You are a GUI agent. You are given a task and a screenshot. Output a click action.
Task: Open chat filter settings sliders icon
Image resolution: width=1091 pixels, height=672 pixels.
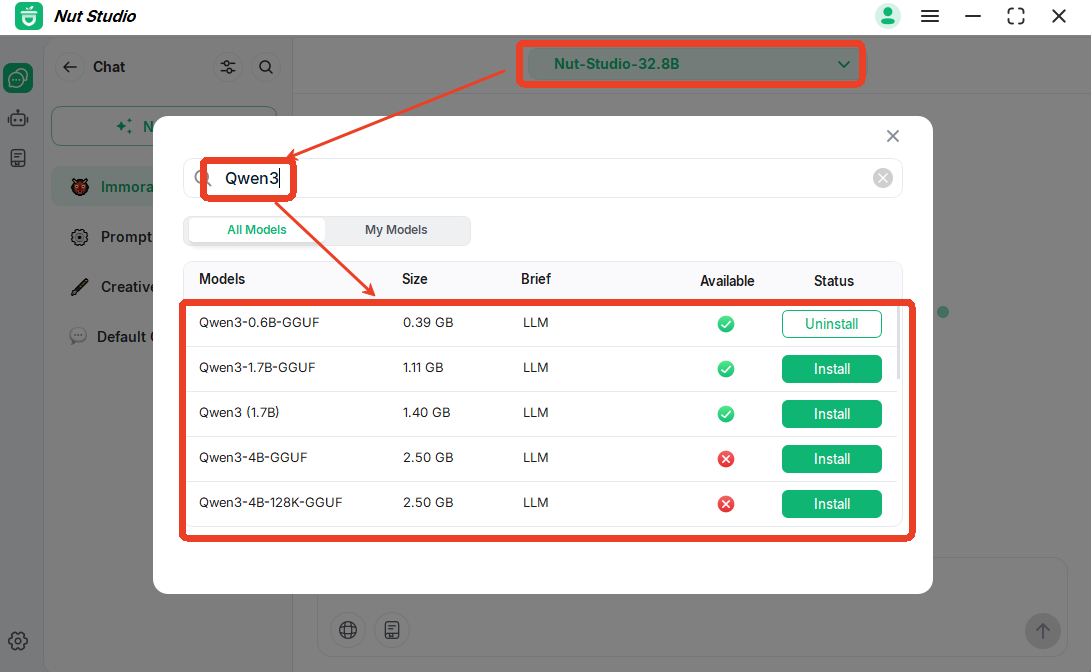(228, 67)
